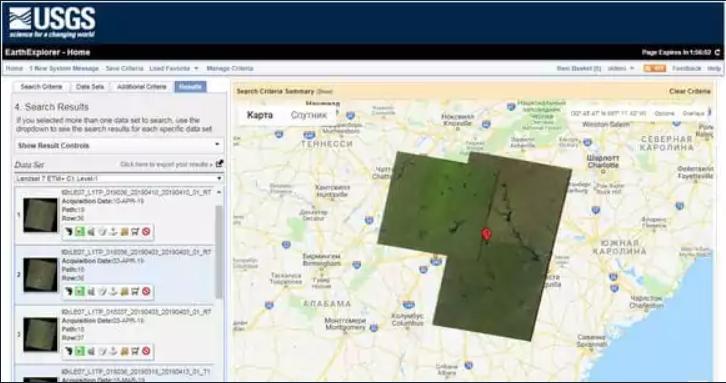Open the Load Favorite dropdown
Screen dimensions: 726x383
point(174,68)
